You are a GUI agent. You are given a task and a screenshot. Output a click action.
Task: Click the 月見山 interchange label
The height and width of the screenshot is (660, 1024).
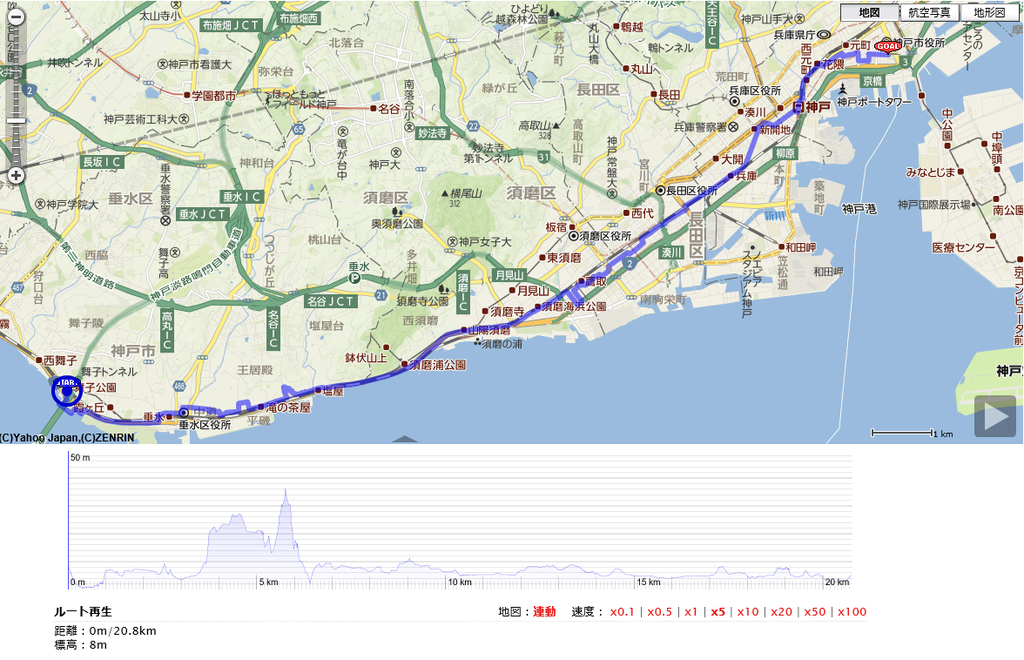pyautogui.click(x=509, y=275)
